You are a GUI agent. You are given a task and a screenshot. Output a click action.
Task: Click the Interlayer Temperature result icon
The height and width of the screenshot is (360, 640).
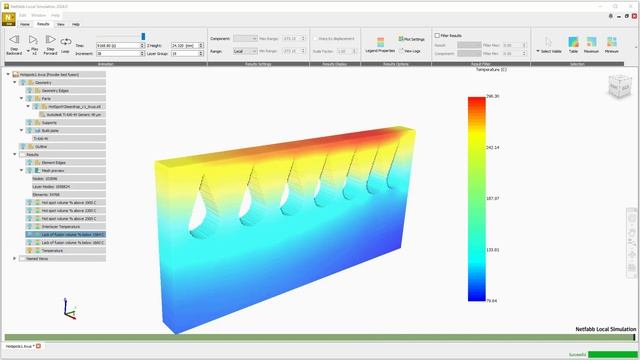click(x=38, y=227)
